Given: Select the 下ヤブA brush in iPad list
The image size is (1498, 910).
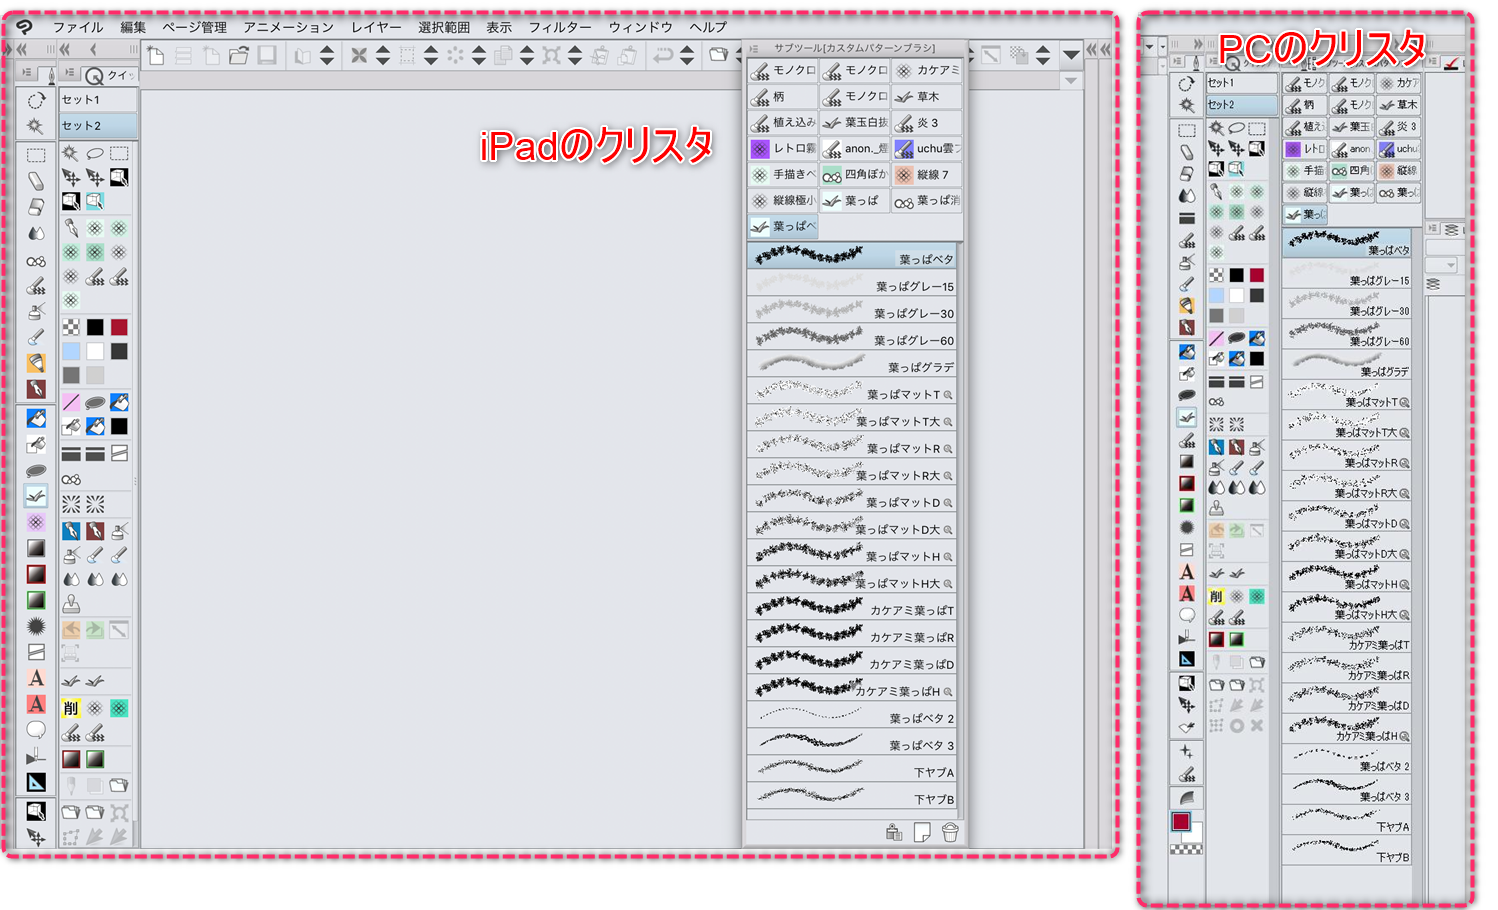Looking at the screenshot, I should point(853,770).
